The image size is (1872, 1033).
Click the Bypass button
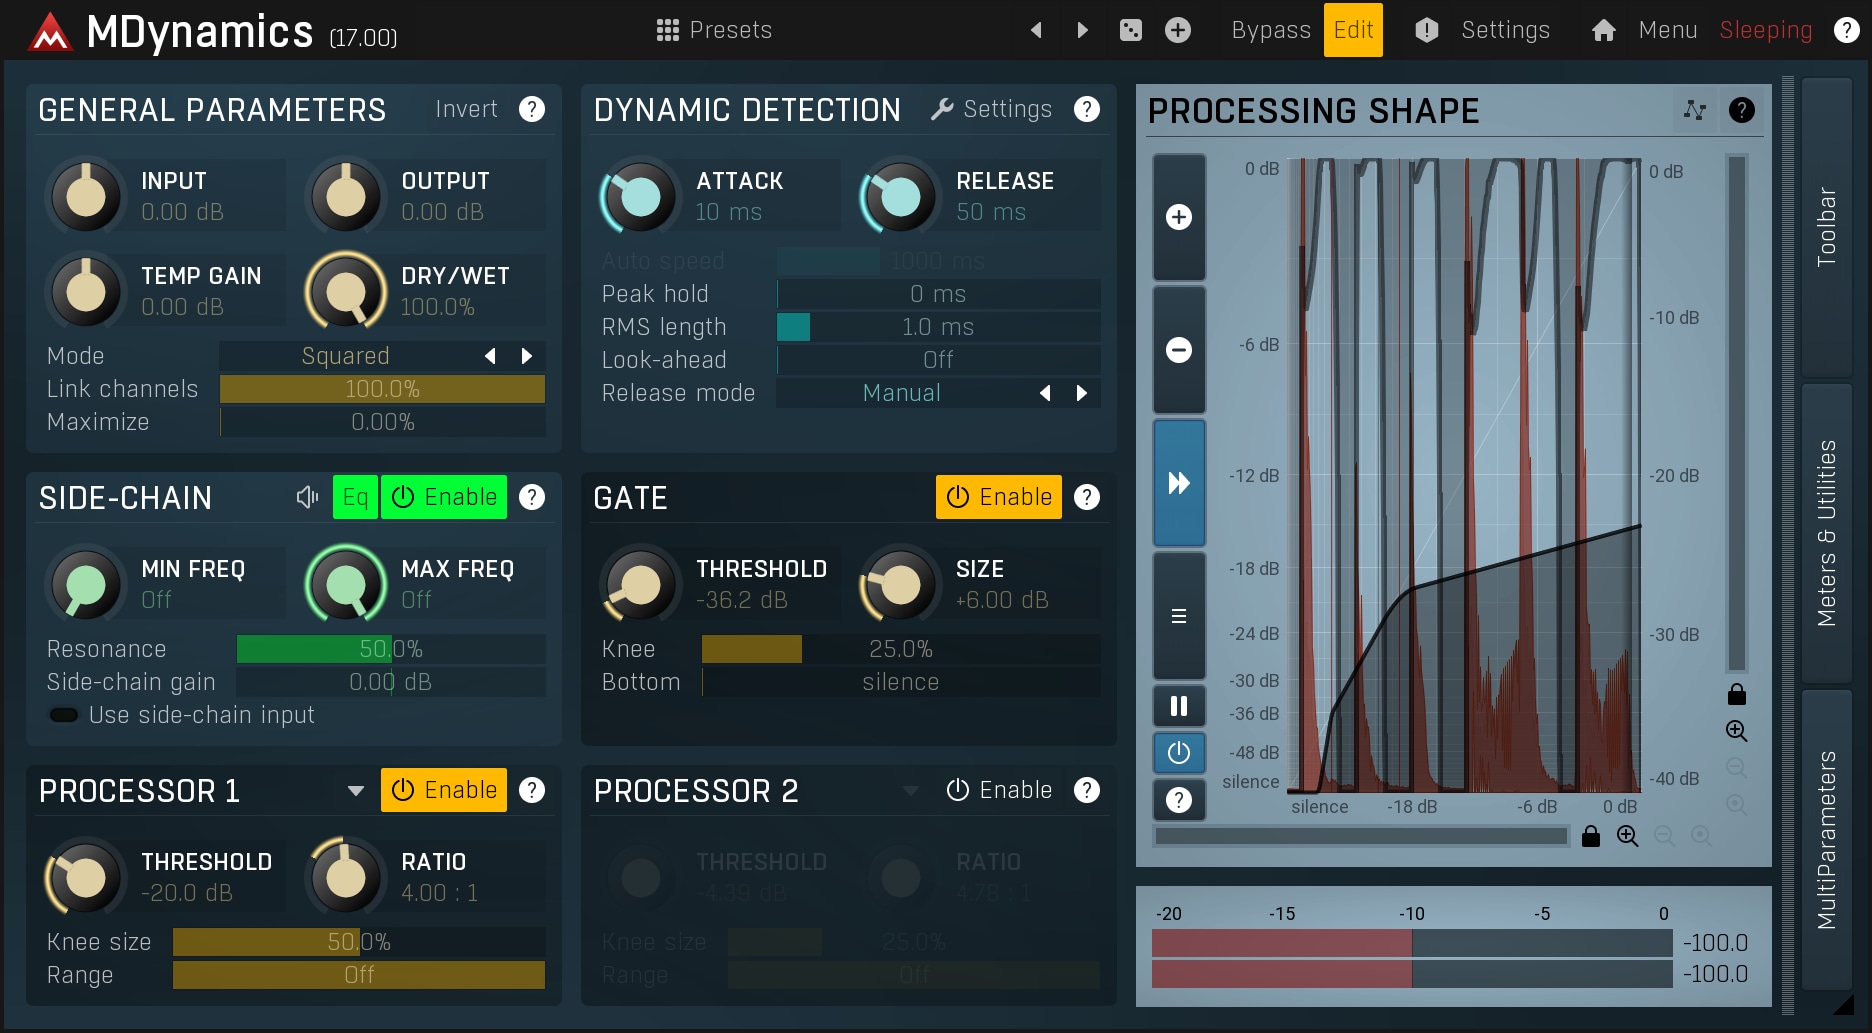[1270, 30]
